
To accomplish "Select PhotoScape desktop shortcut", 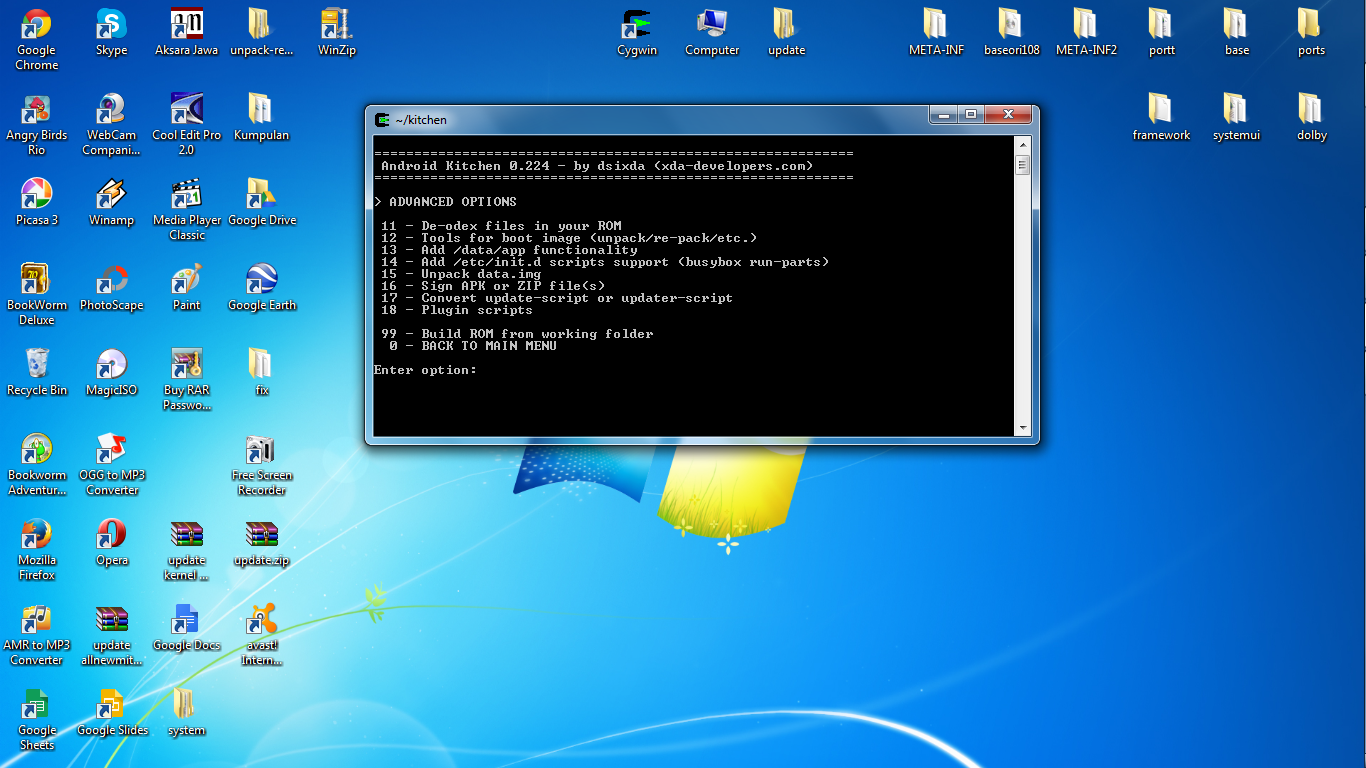I will pos(112,287).
